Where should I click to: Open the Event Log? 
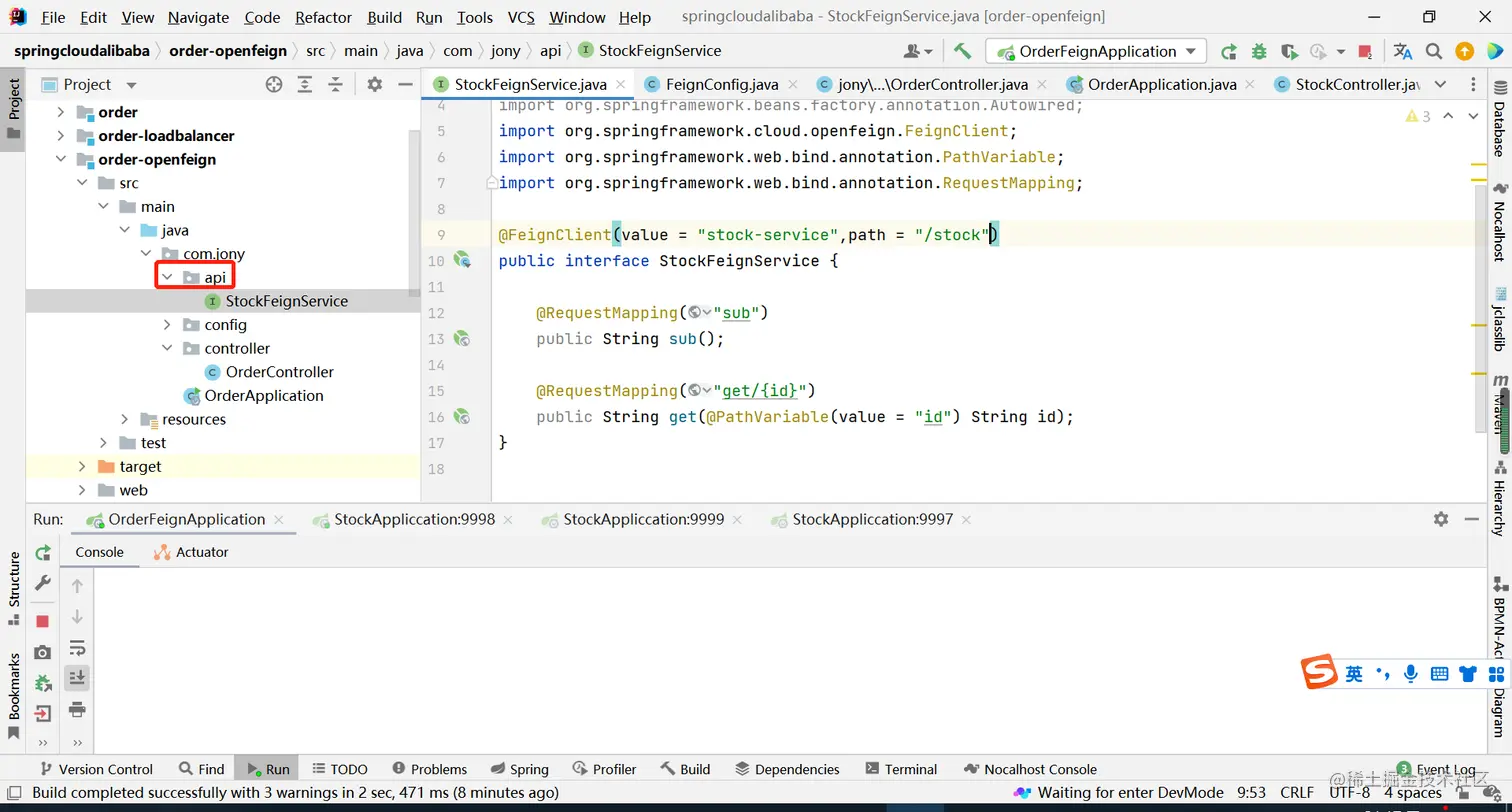coord(1435,769)
